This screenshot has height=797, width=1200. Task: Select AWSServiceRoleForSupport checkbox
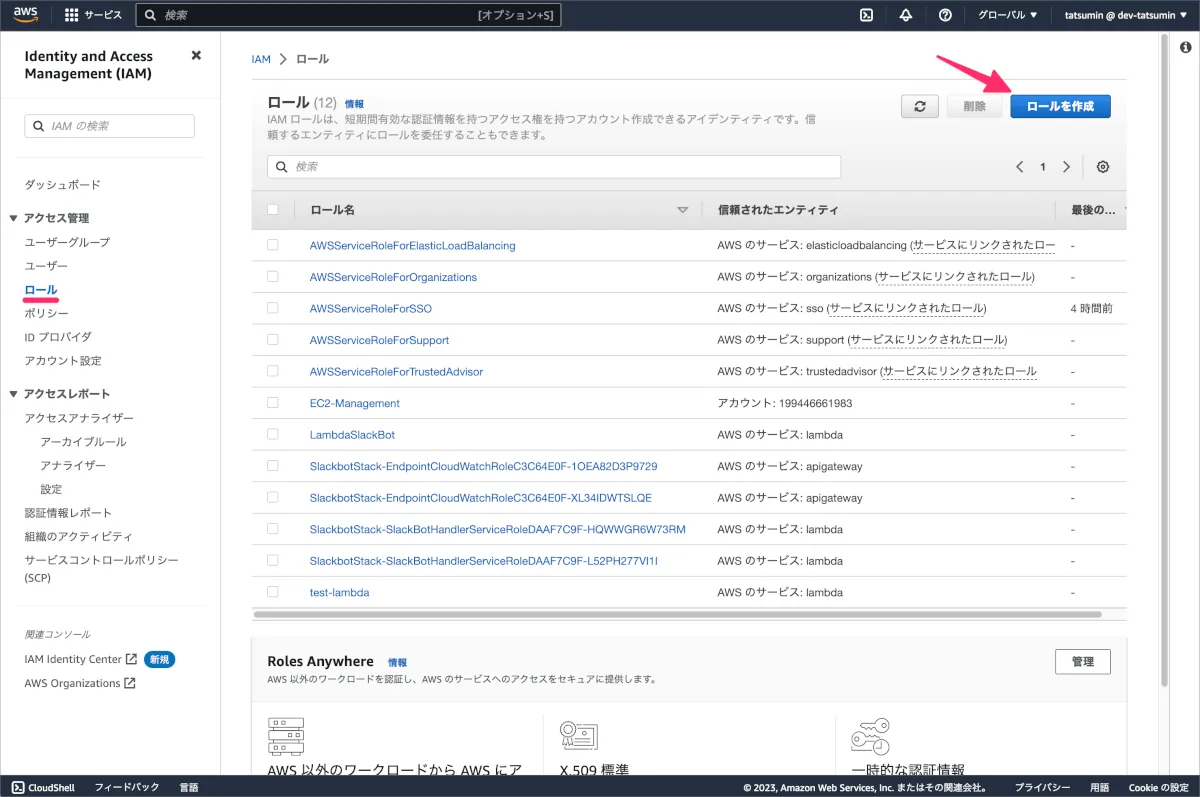pos(273,340)
